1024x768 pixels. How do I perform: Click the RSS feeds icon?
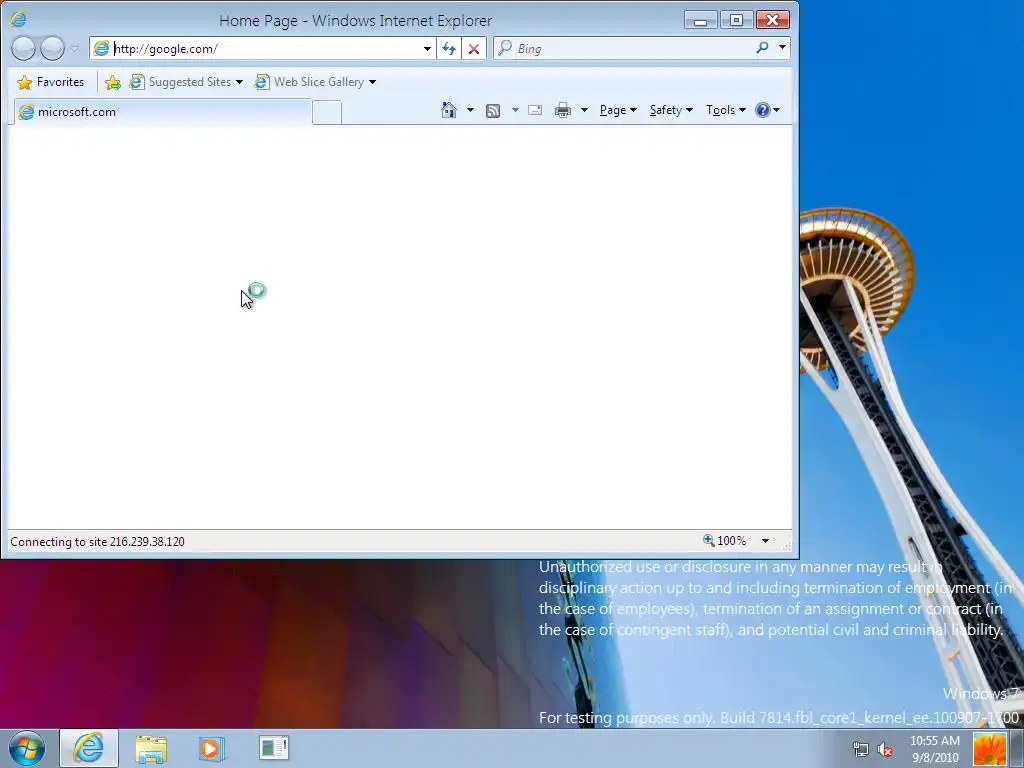pos(493,110)
